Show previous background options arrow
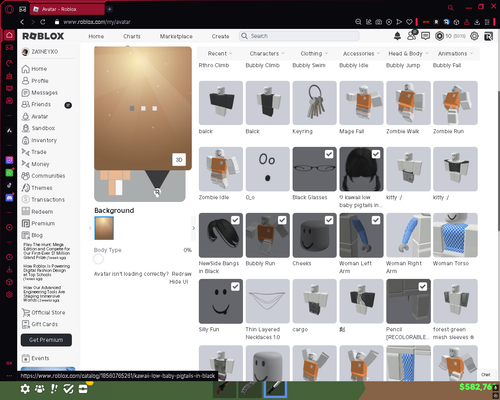This screenshot has height=400, width=500. pyautogui.click(x=90, y=228)
